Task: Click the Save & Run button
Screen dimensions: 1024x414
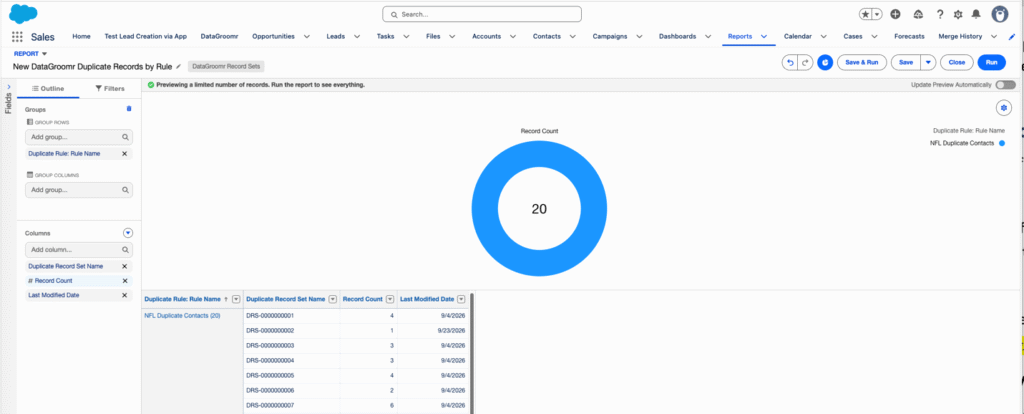Action: pos(862,63)
